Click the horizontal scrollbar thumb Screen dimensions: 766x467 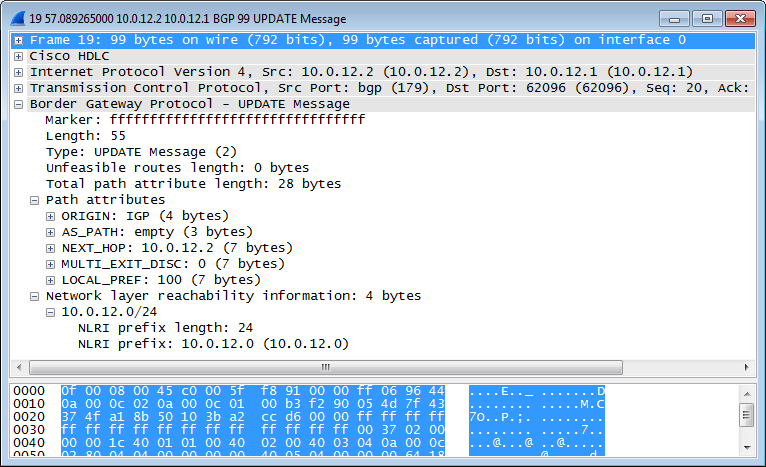tap(326, 367)
